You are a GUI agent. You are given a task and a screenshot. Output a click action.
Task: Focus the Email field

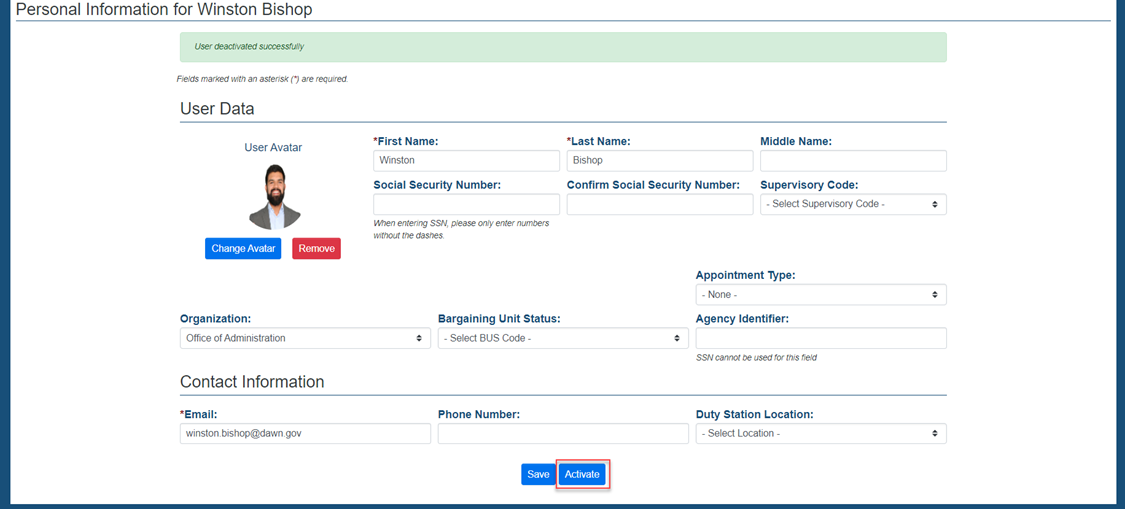click(x=305, y=434)
